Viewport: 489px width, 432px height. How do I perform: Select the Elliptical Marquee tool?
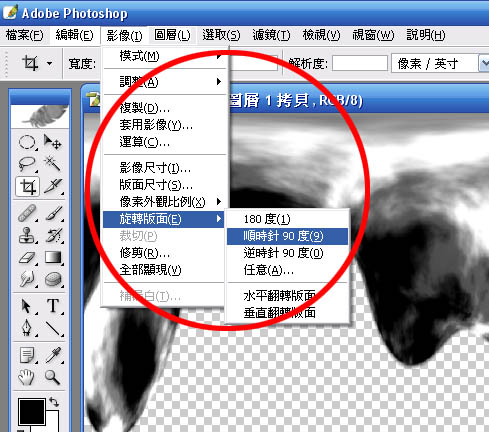point(27,142)
